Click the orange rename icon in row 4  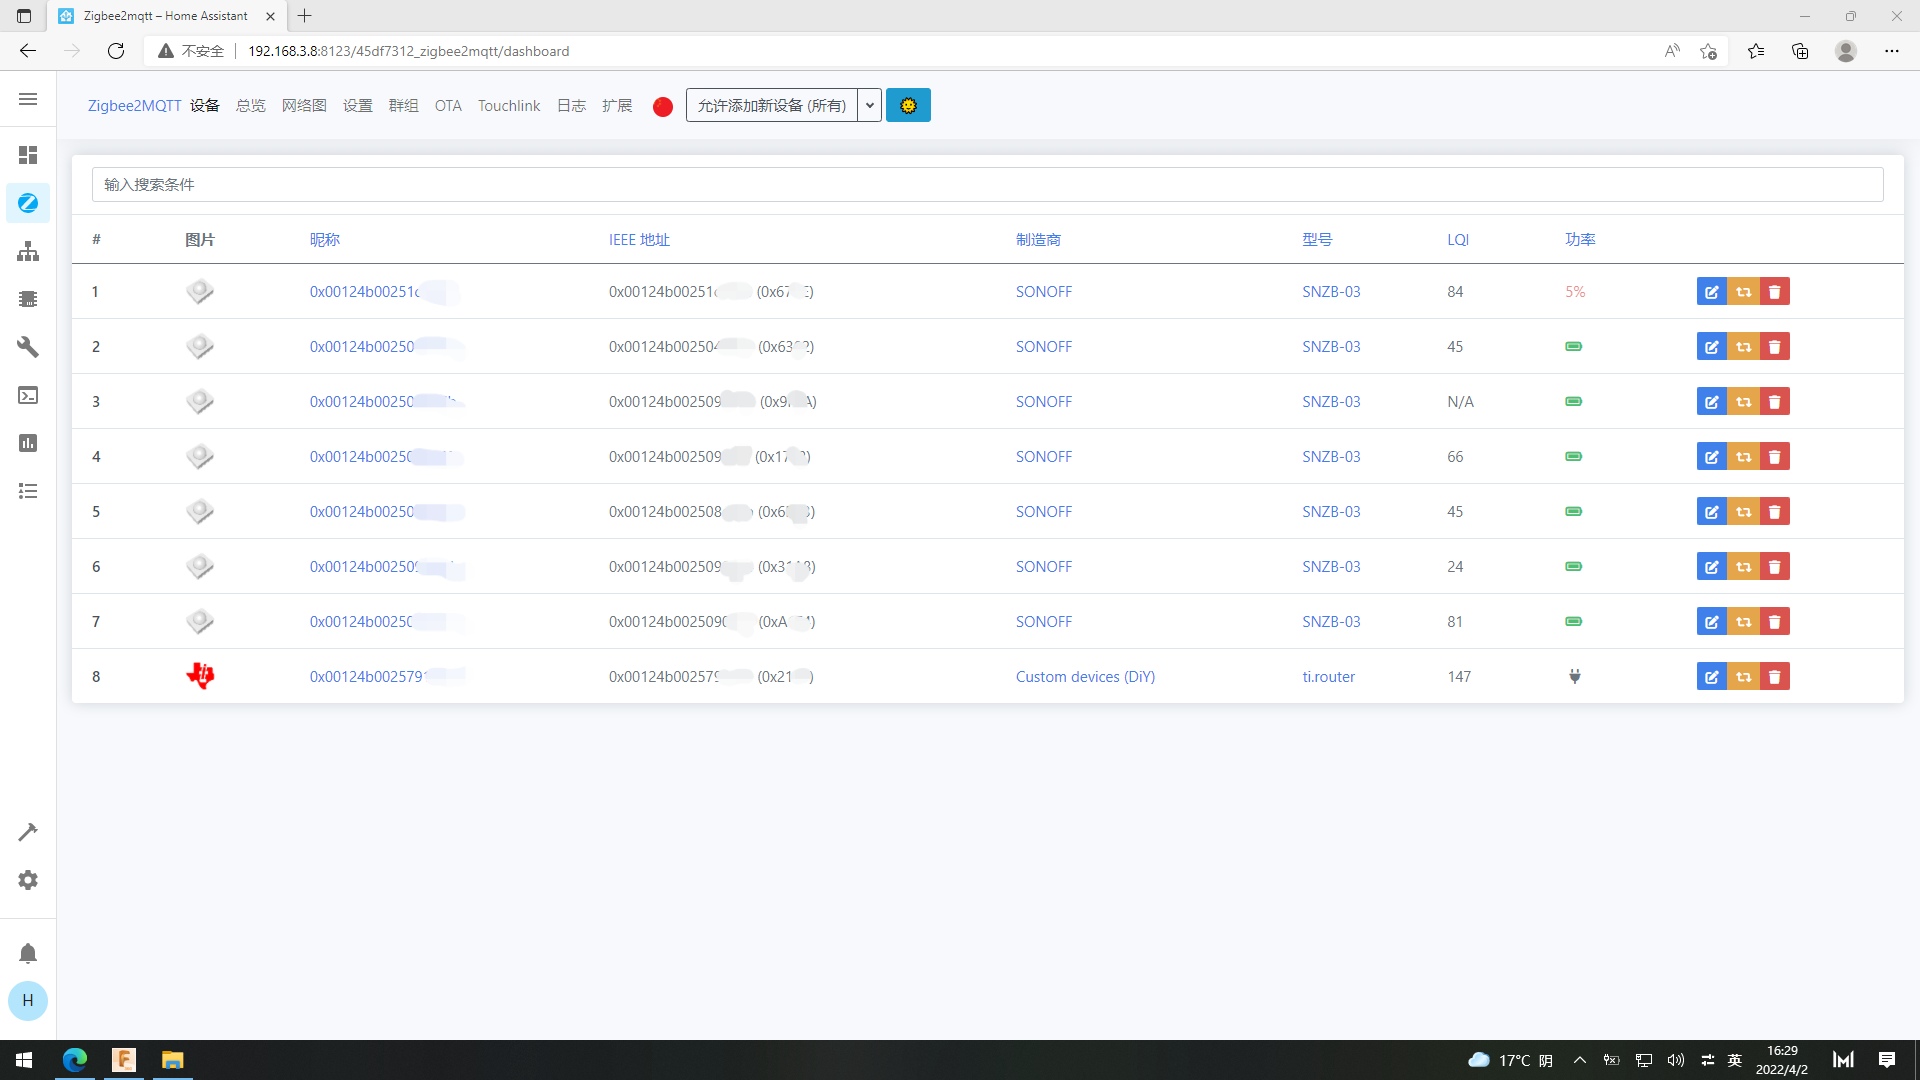1743,457
